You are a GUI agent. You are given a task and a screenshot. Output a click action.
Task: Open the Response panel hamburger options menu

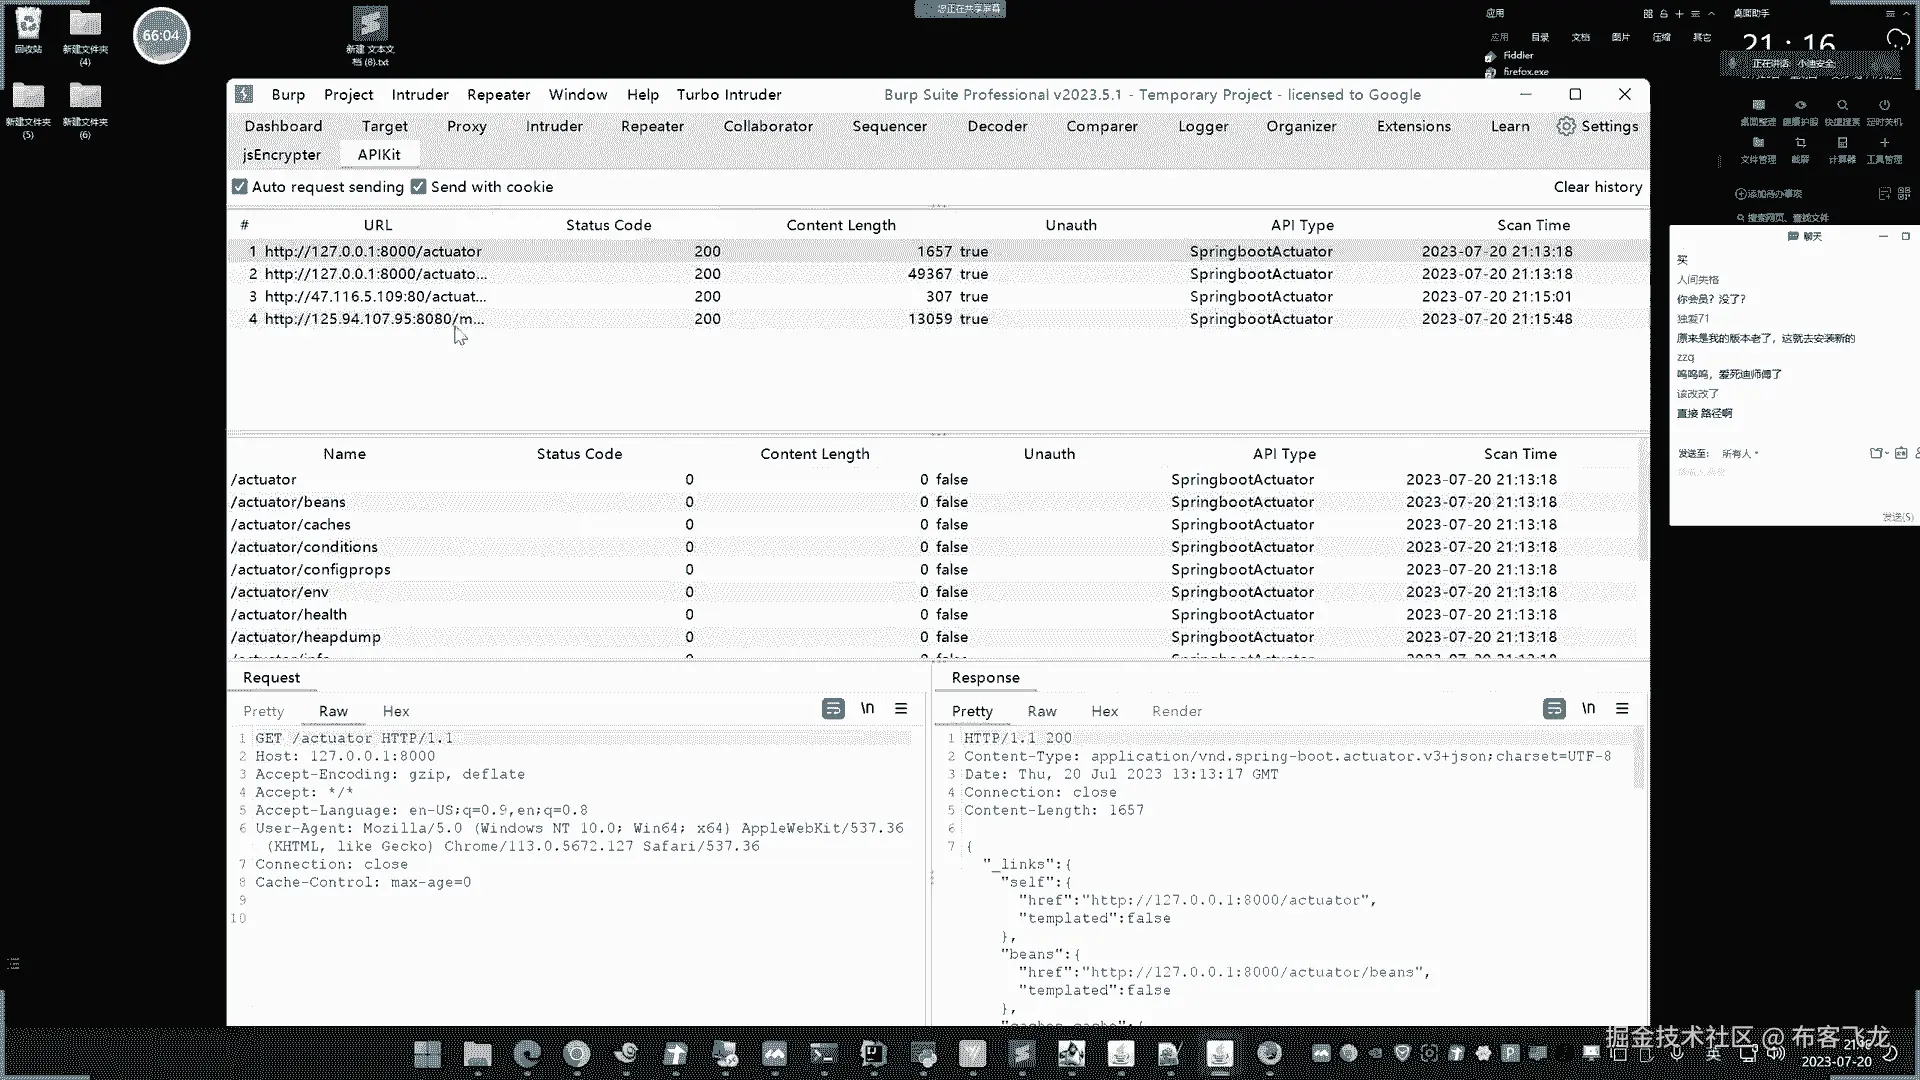pos(1622,708)
